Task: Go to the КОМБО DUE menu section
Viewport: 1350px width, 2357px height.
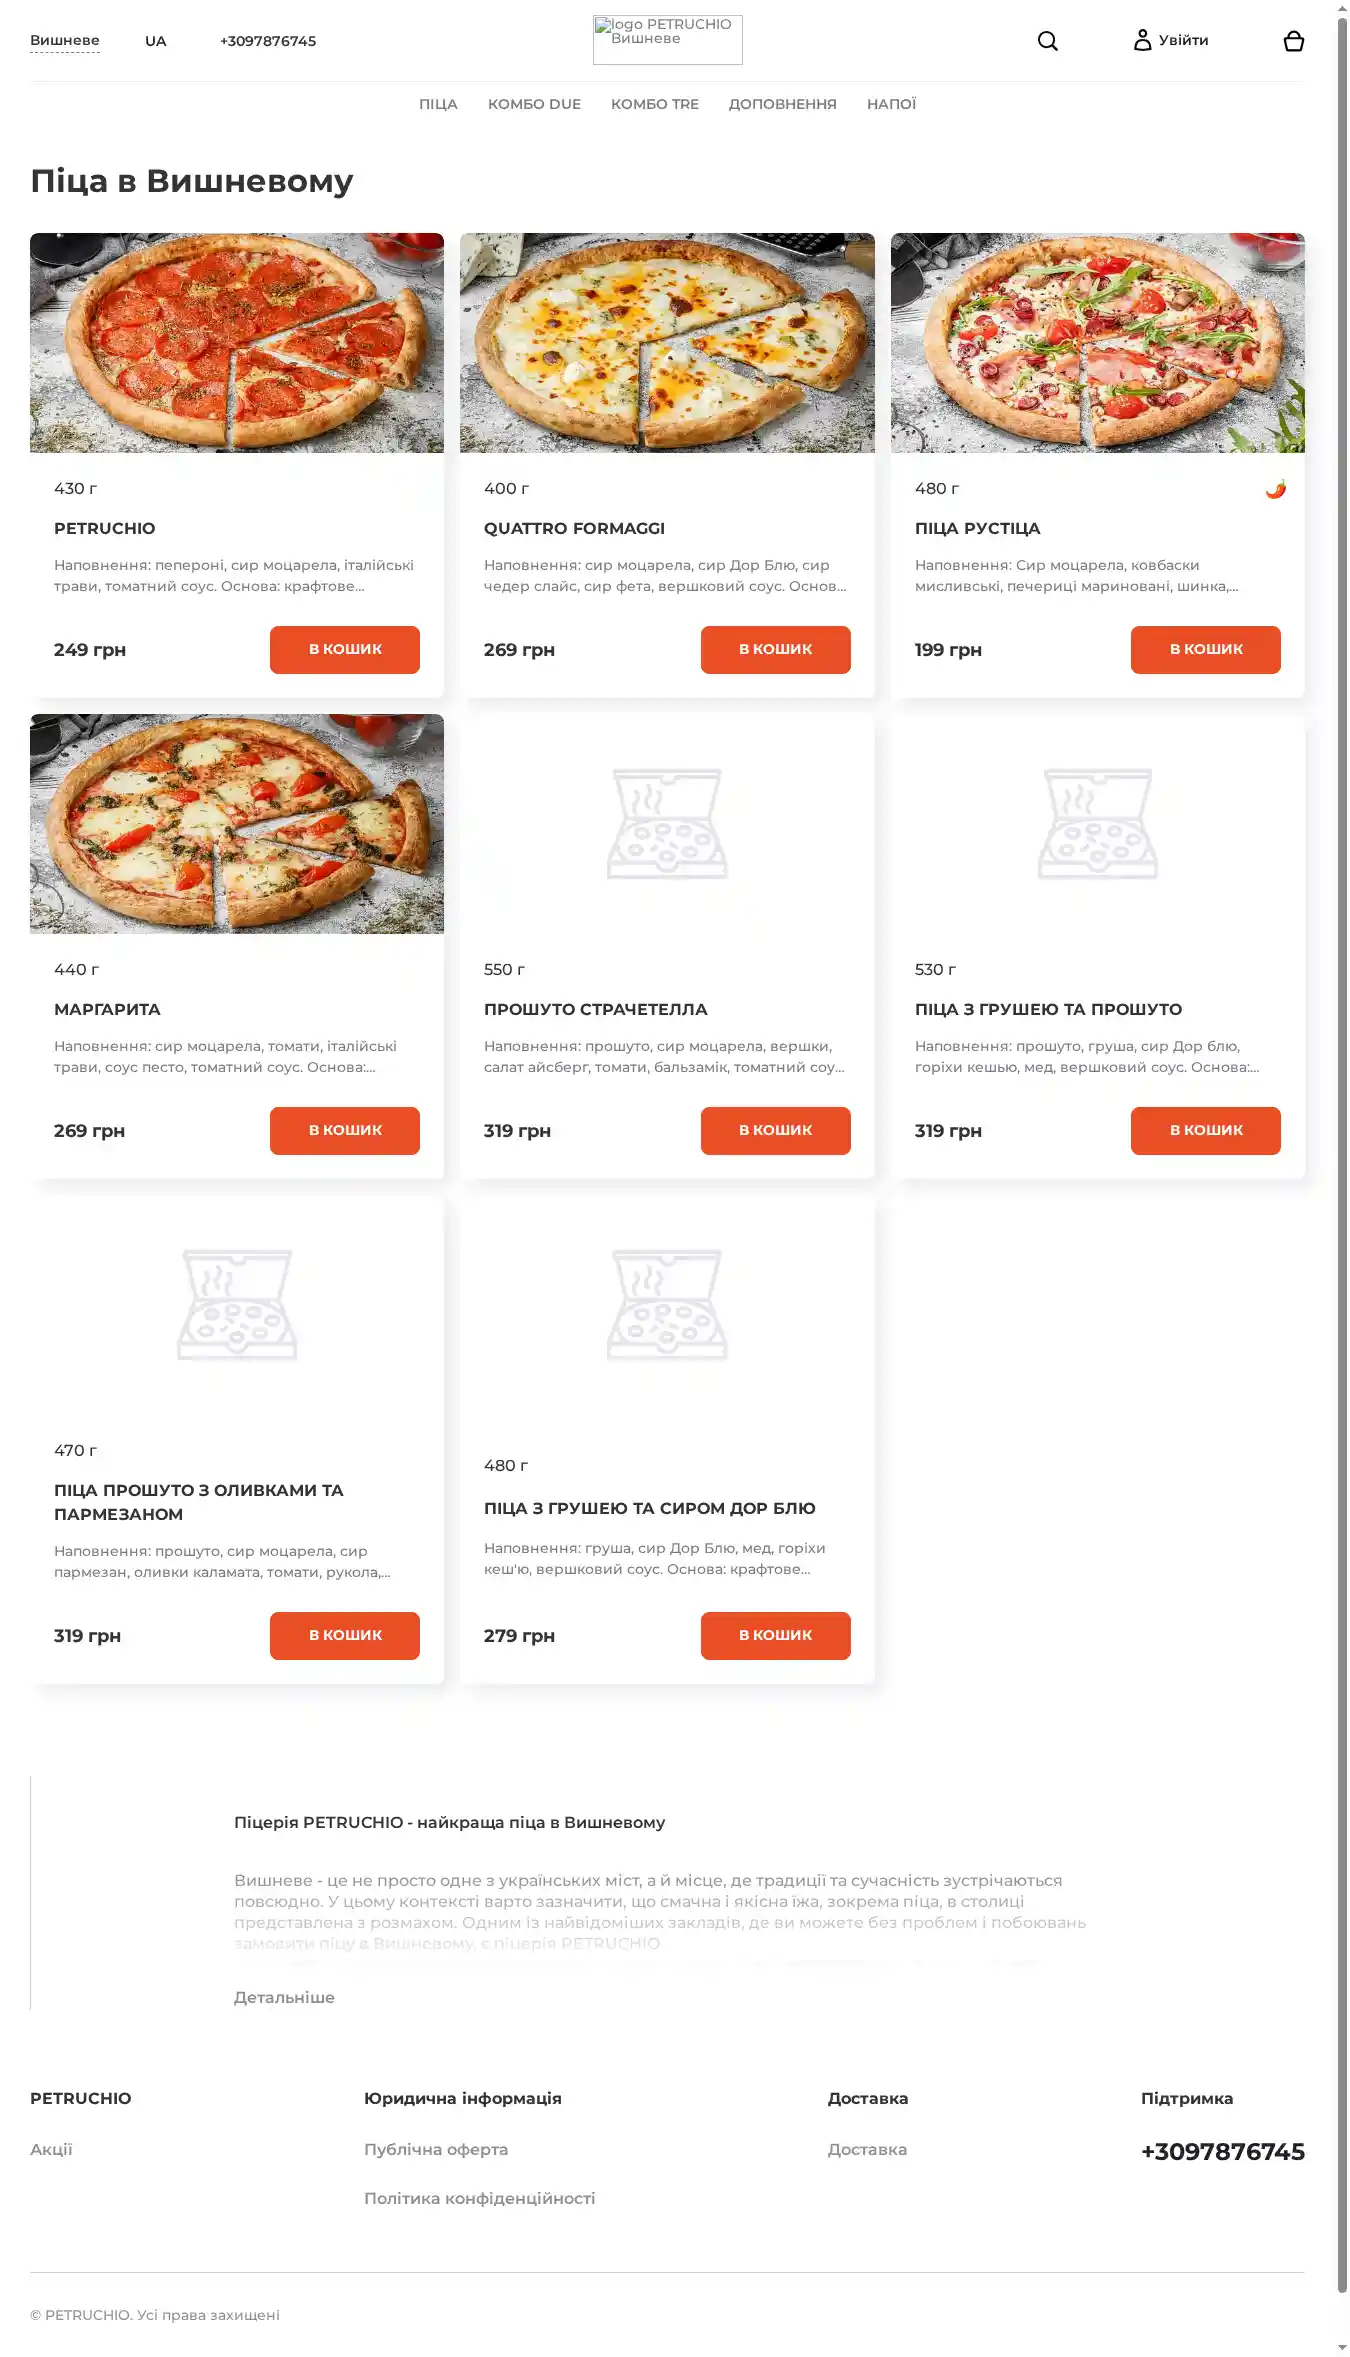Action: click(534, 104)
